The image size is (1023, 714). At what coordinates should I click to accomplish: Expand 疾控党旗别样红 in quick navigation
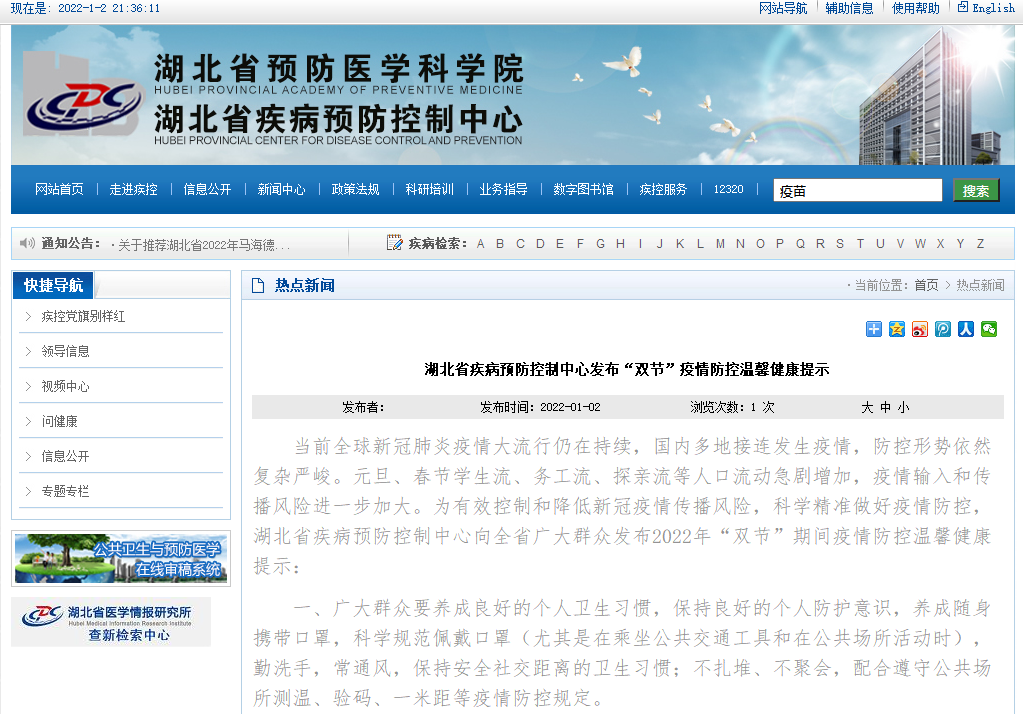[83, 316]
